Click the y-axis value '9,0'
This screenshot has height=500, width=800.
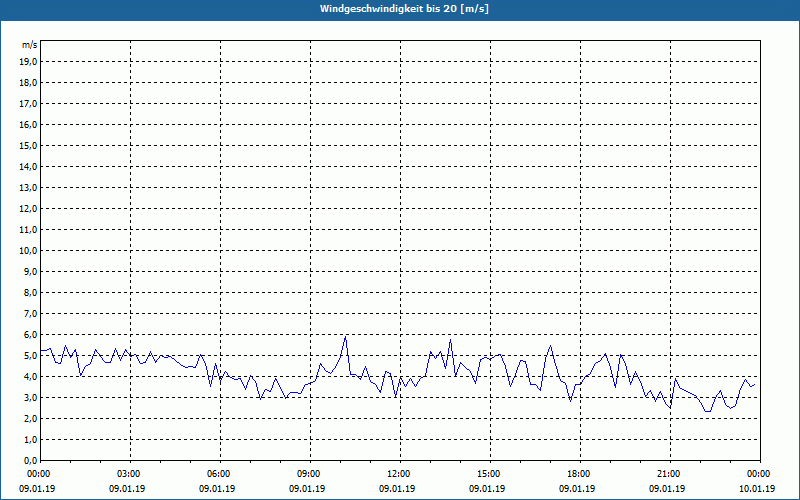point(30,271)
